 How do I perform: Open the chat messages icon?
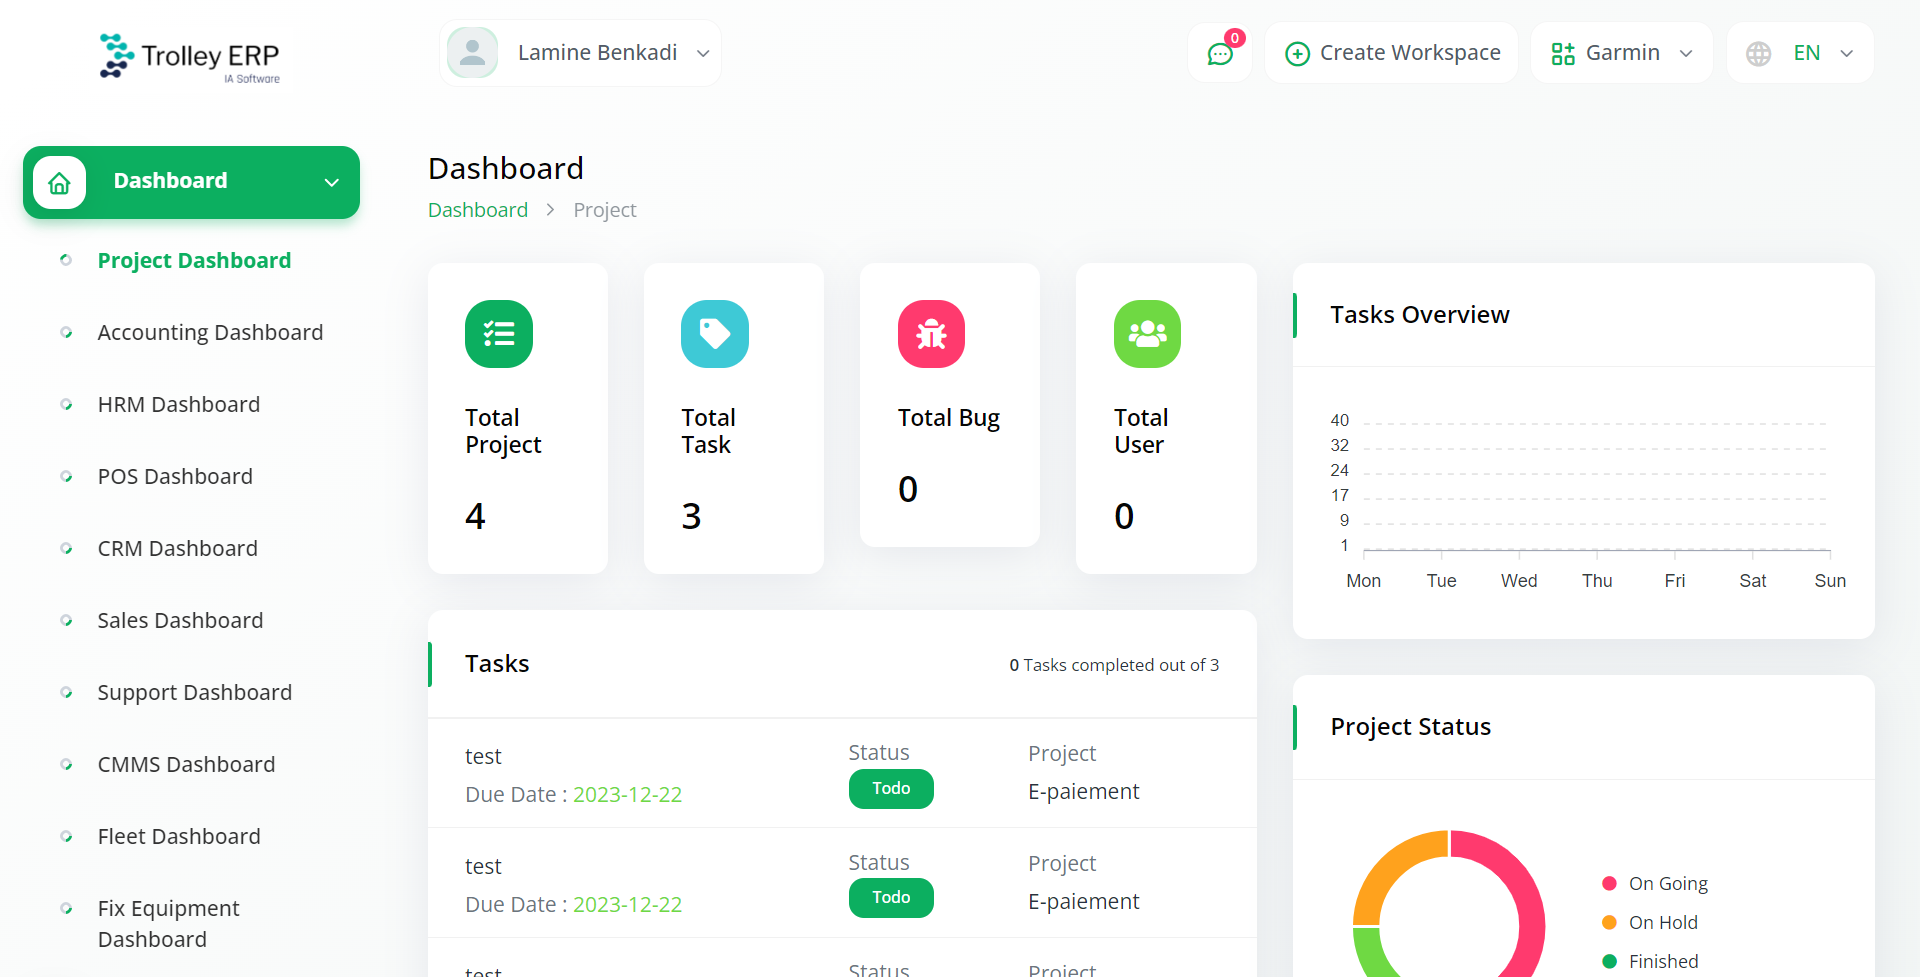tap(1220, 53)
